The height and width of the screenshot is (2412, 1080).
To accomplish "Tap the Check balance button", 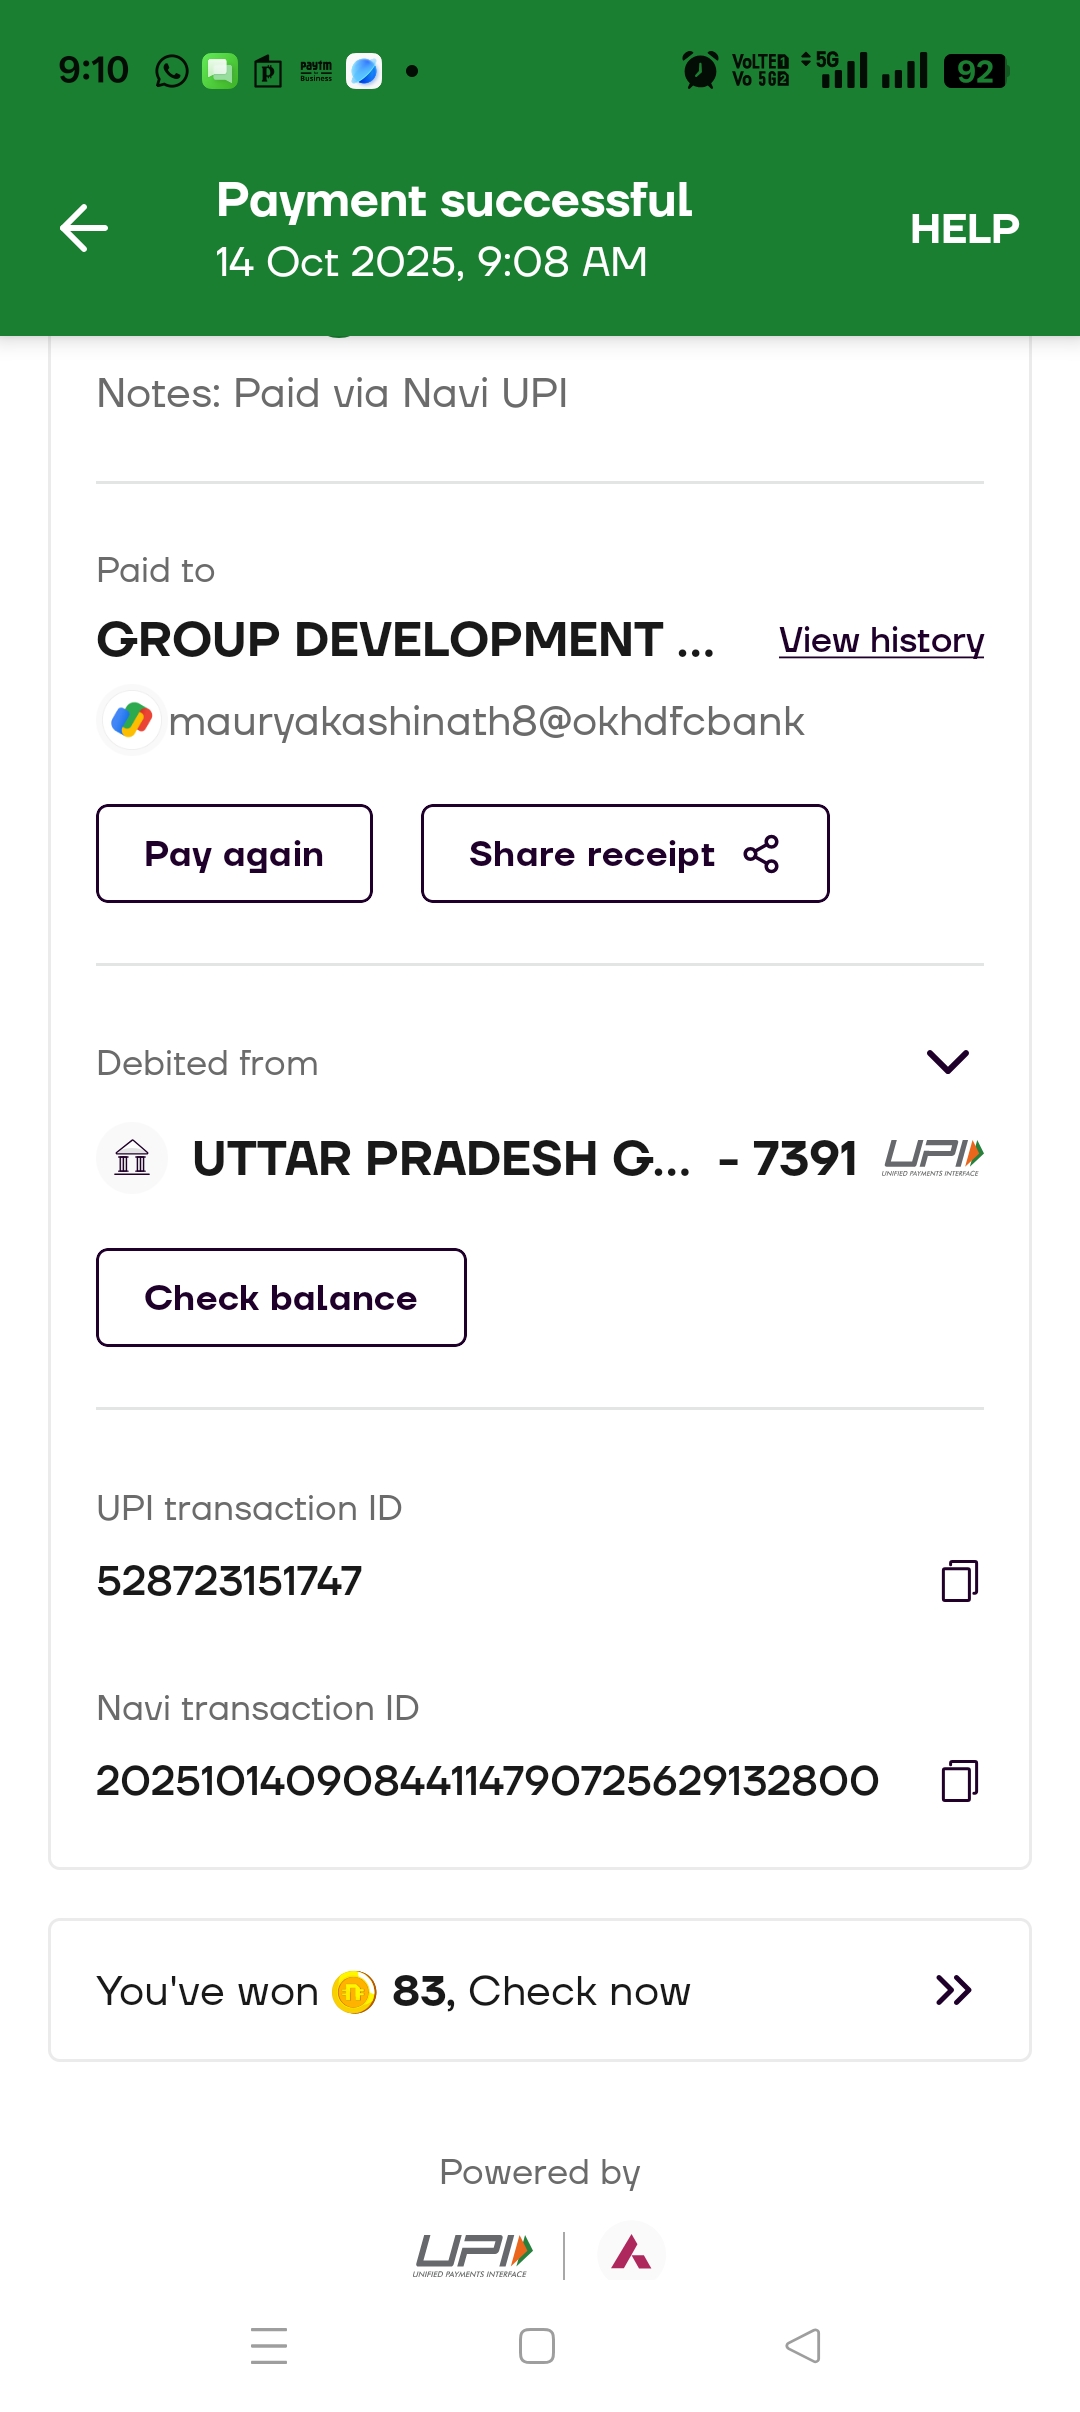I will 281,1297.
